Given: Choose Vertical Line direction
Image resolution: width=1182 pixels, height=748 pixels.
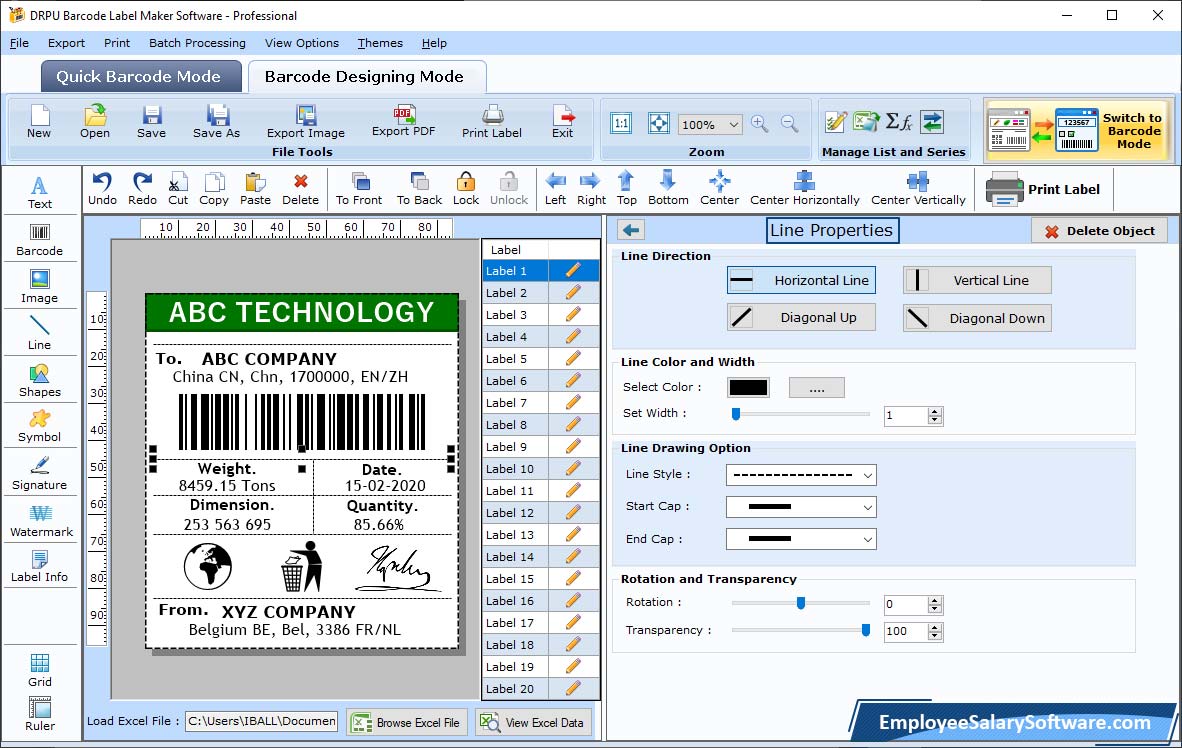Looking at the screenshot, I should [x=977, y=280].
